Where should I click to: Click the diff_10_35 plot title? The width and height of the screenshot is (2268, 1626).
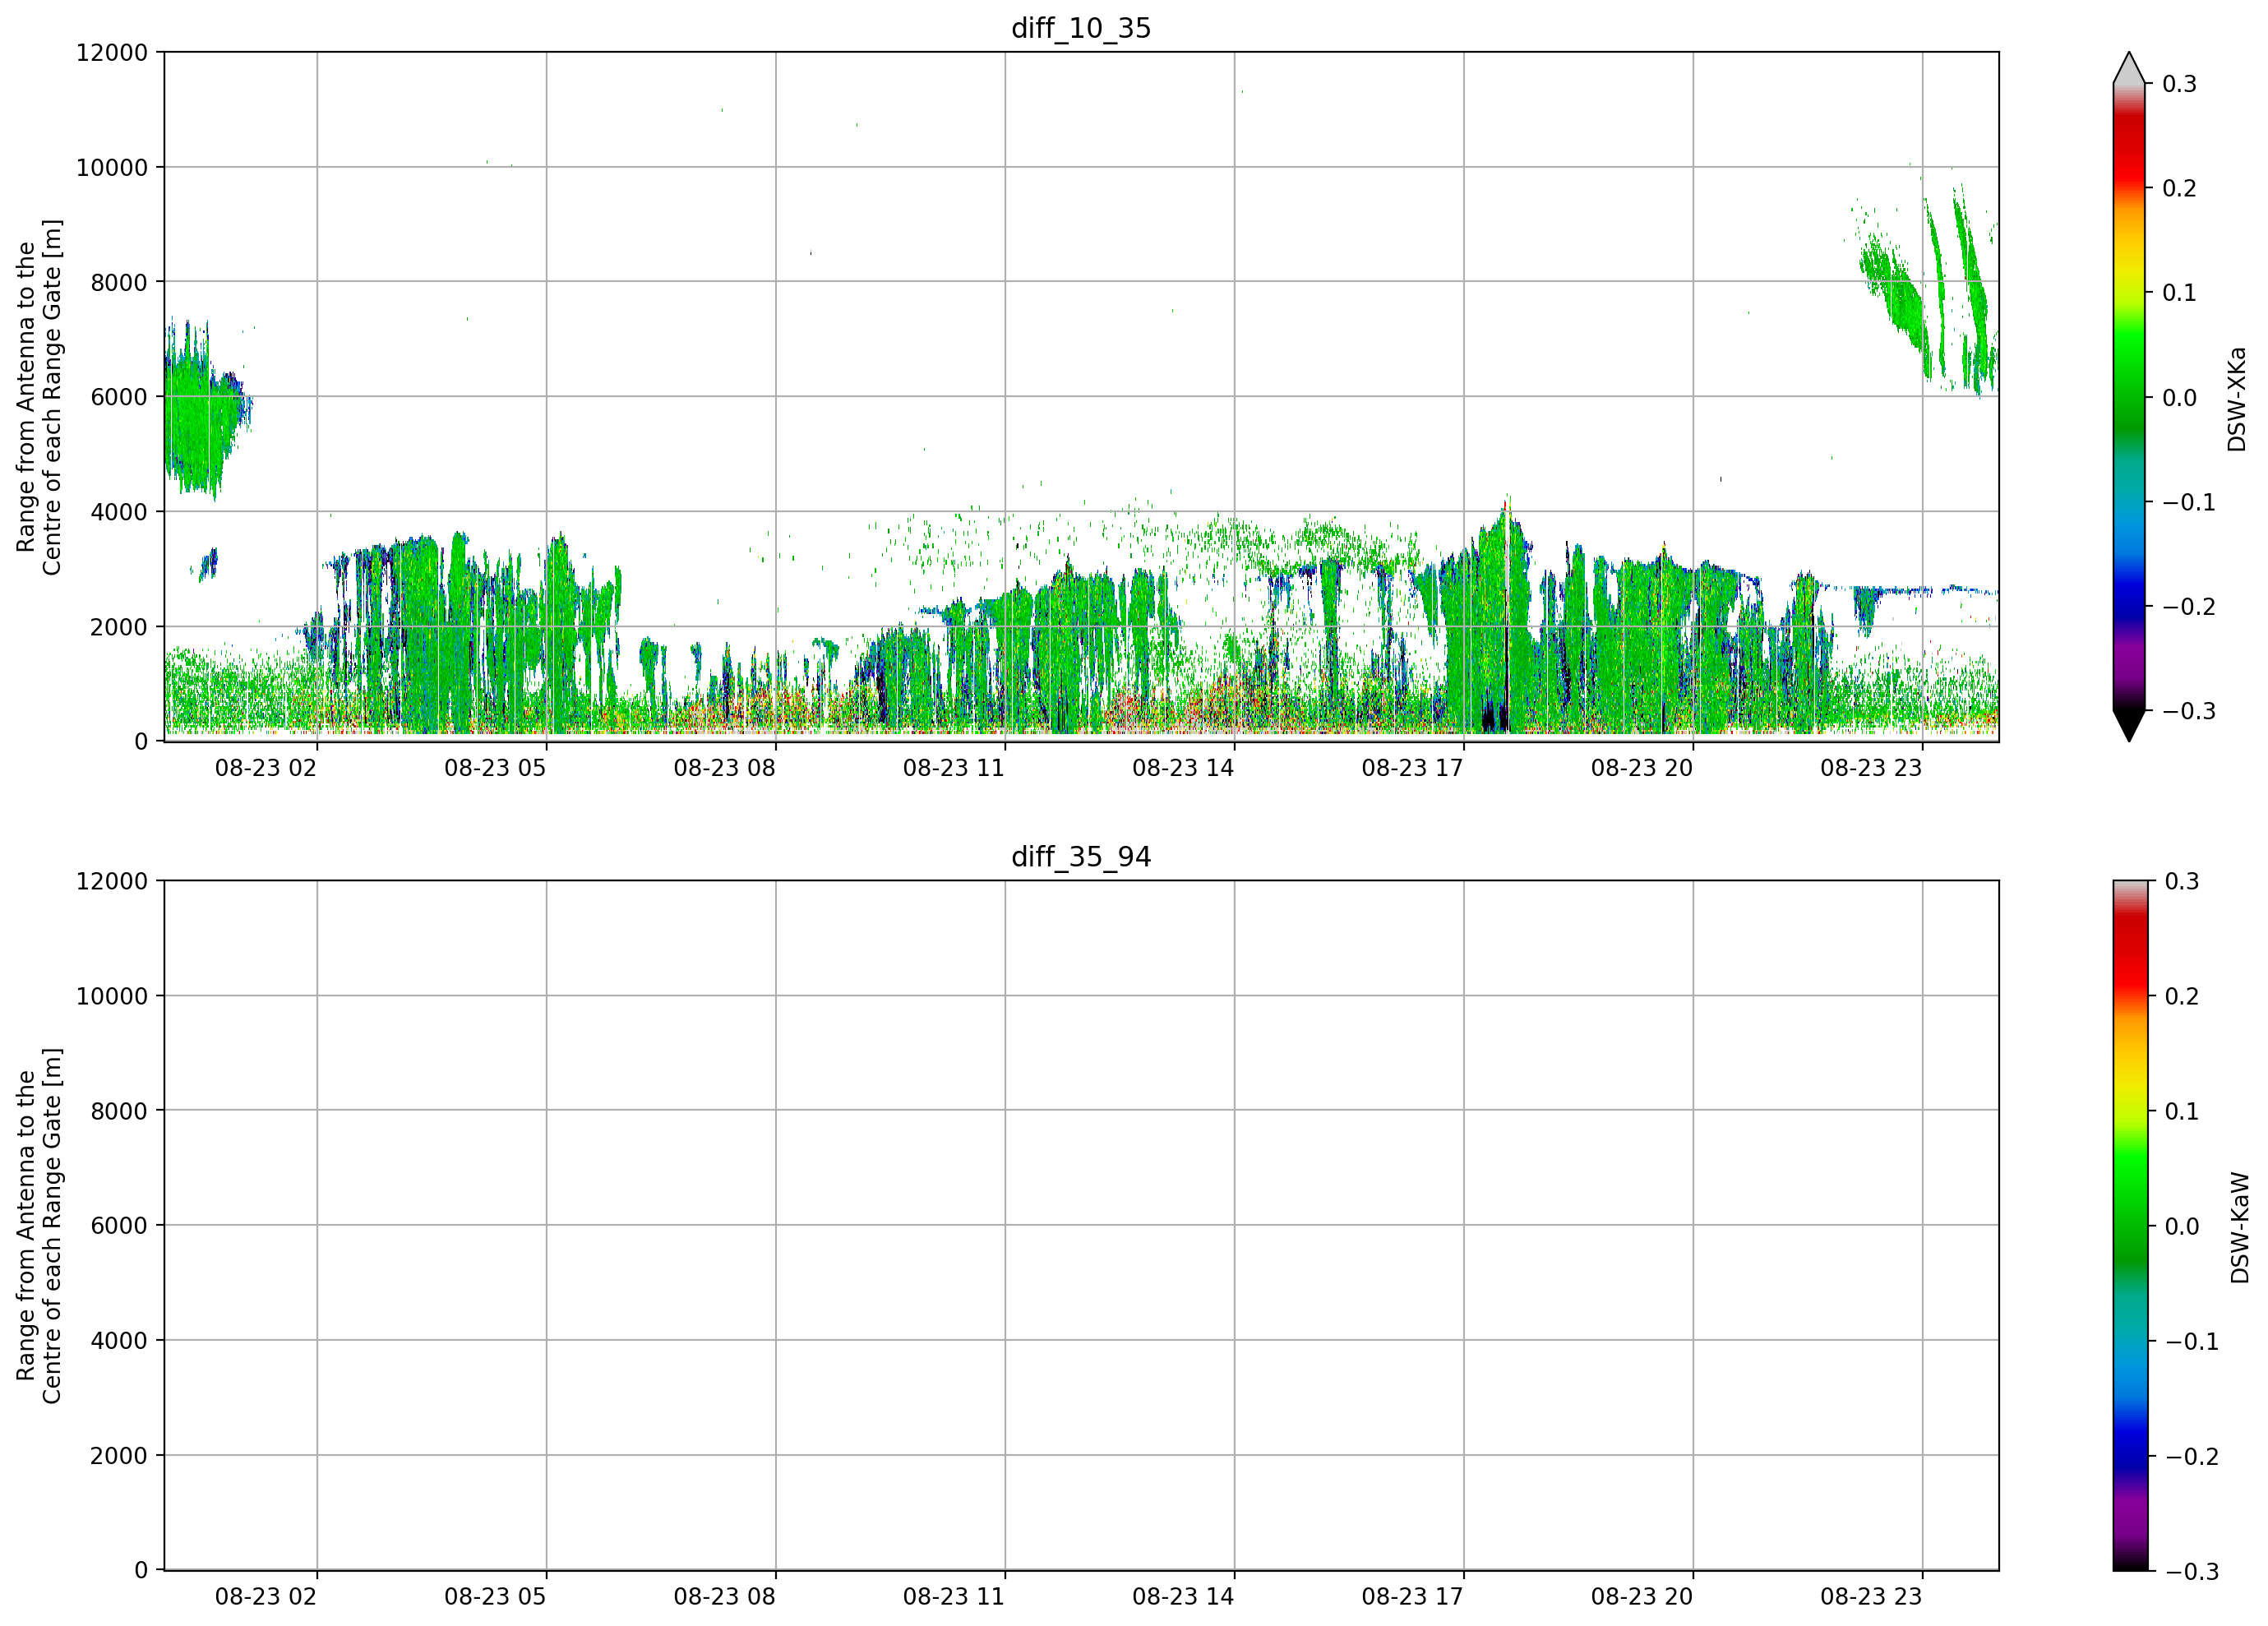[1081, 28]
